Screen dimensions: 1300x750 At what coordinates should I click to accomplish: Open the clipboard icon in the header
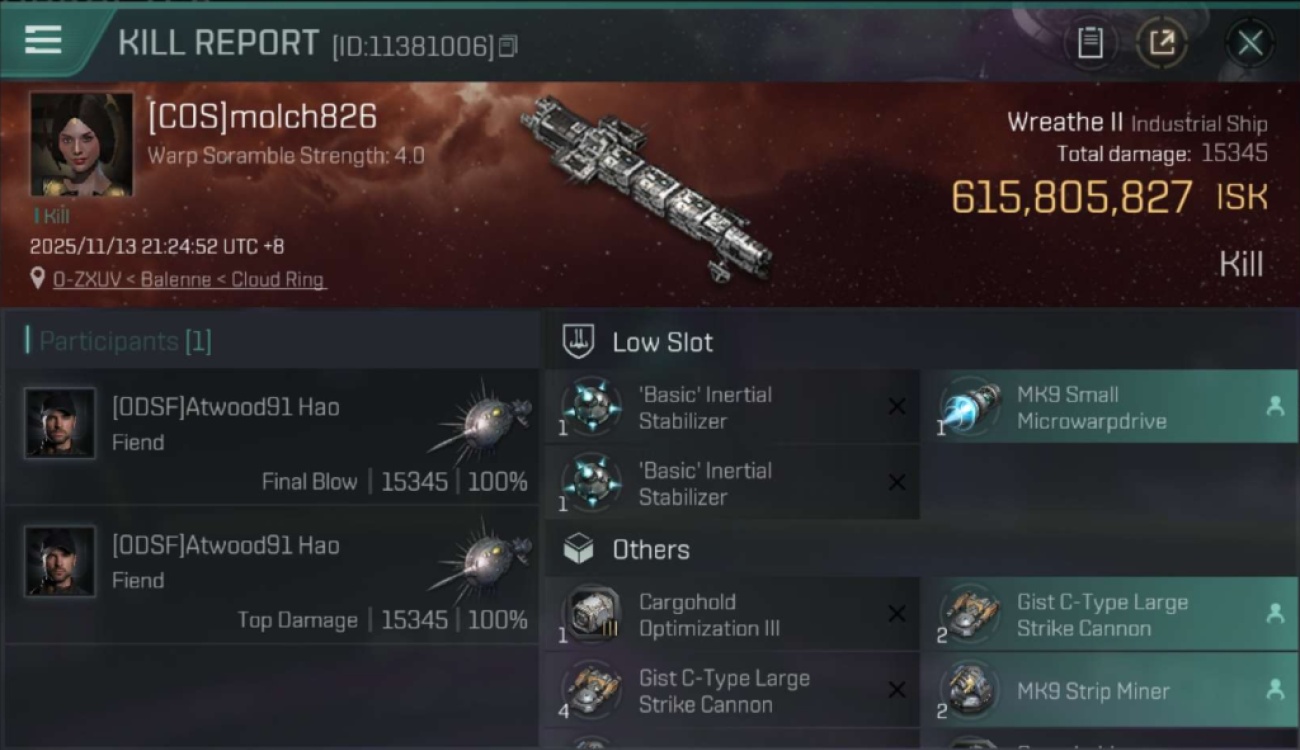pos(1090,43)
